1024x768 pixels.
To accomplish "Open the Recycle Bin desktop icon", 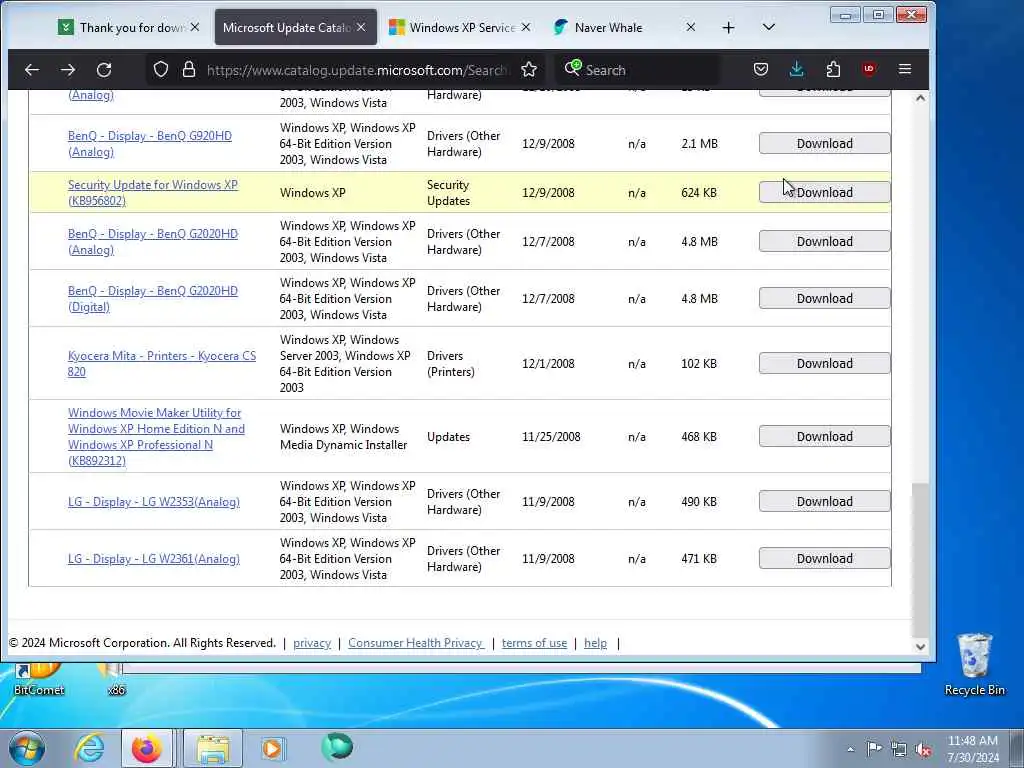I will (974, 665).
